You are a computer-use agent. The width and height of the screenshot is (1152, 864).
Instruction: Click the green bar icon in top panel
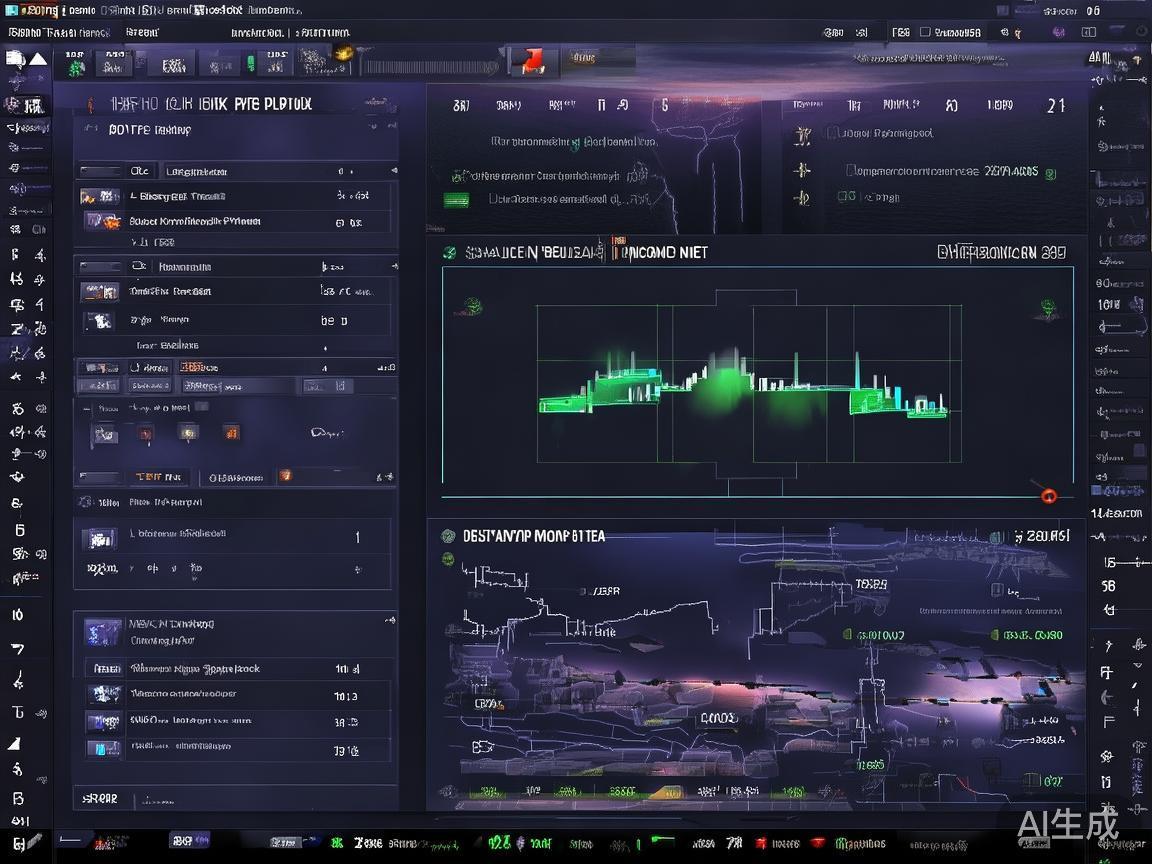pyautogui.click(x=456, y=200)
